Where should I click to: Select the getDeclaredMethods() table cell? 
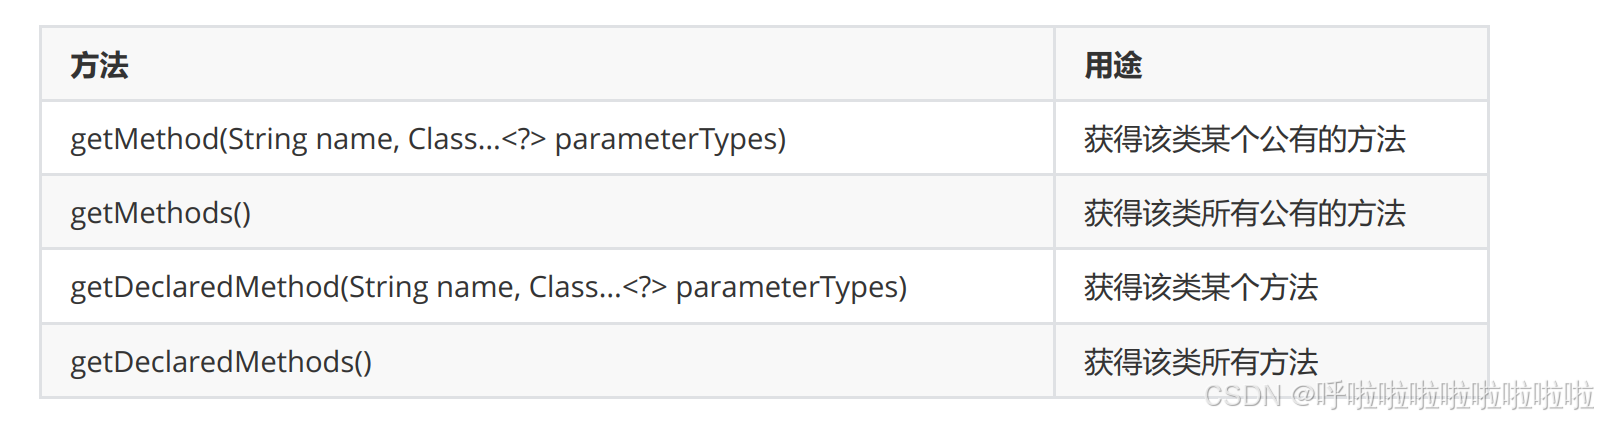[x=221, y=361]
